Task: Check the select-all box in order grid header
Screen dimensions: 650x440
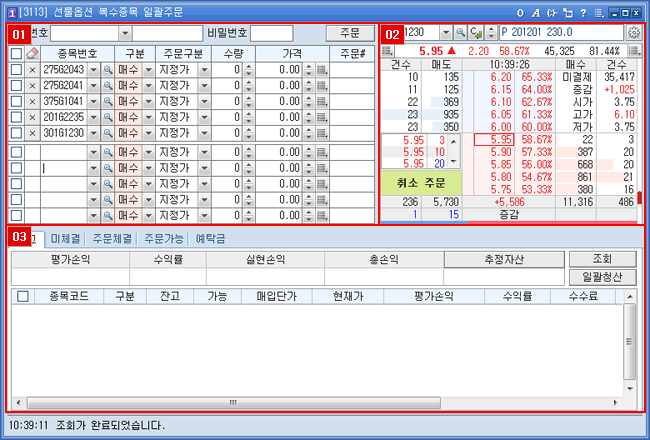Action: click(x=15, y=53)
